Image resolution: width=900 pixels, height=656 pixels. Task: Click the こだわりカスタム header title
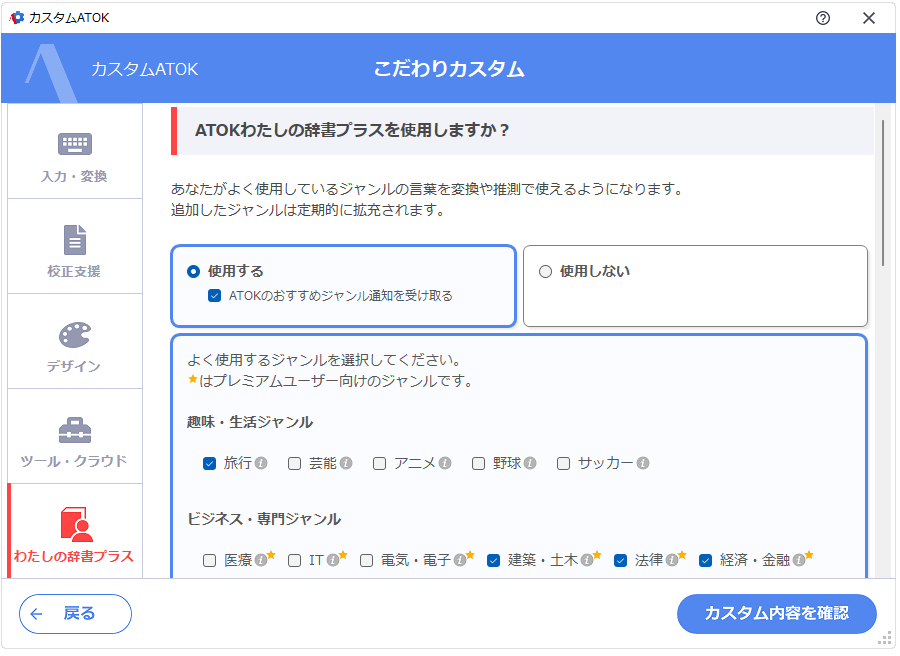[449, 69]
